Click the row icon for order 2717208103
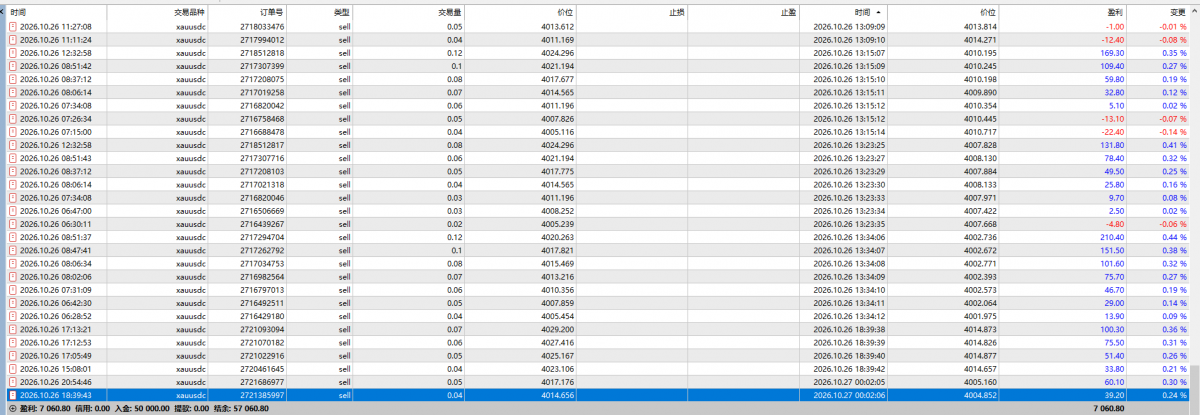Image resolution: width=1200 pixels, height=415 pixels. click(x=12, y=171)
